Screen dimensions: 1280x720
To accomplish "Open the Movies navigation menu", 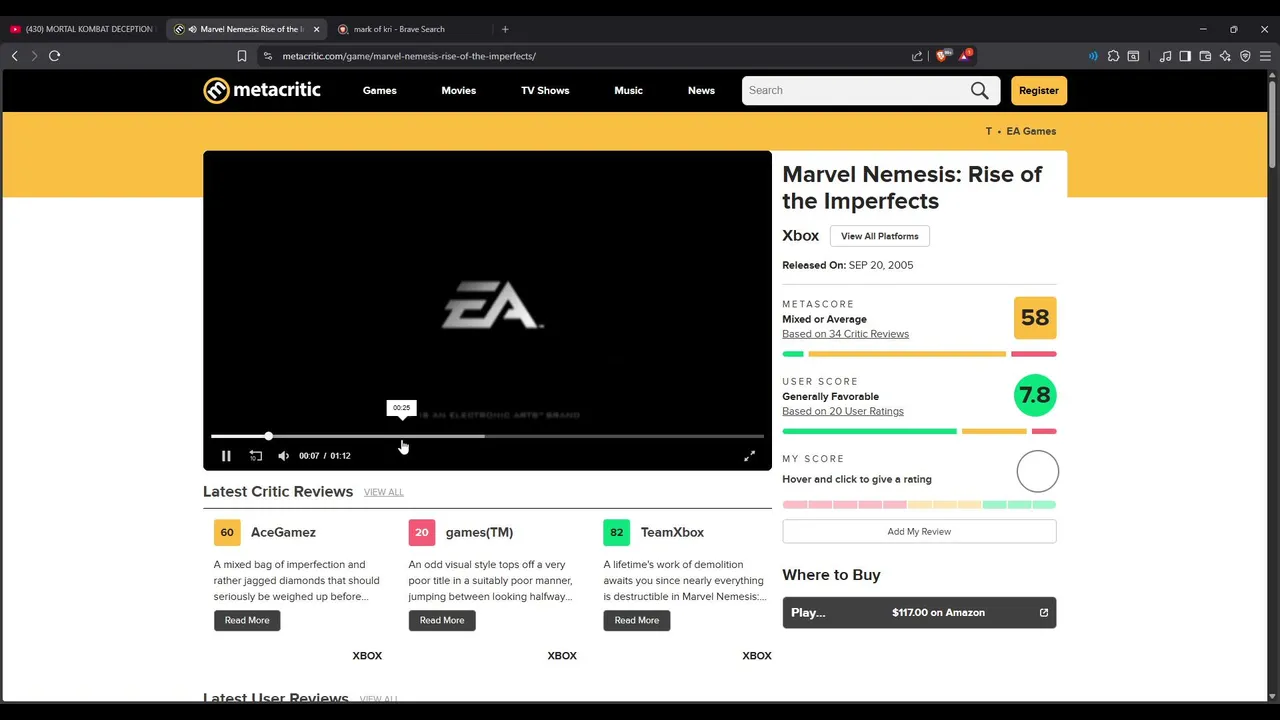I will click(459, 90).
